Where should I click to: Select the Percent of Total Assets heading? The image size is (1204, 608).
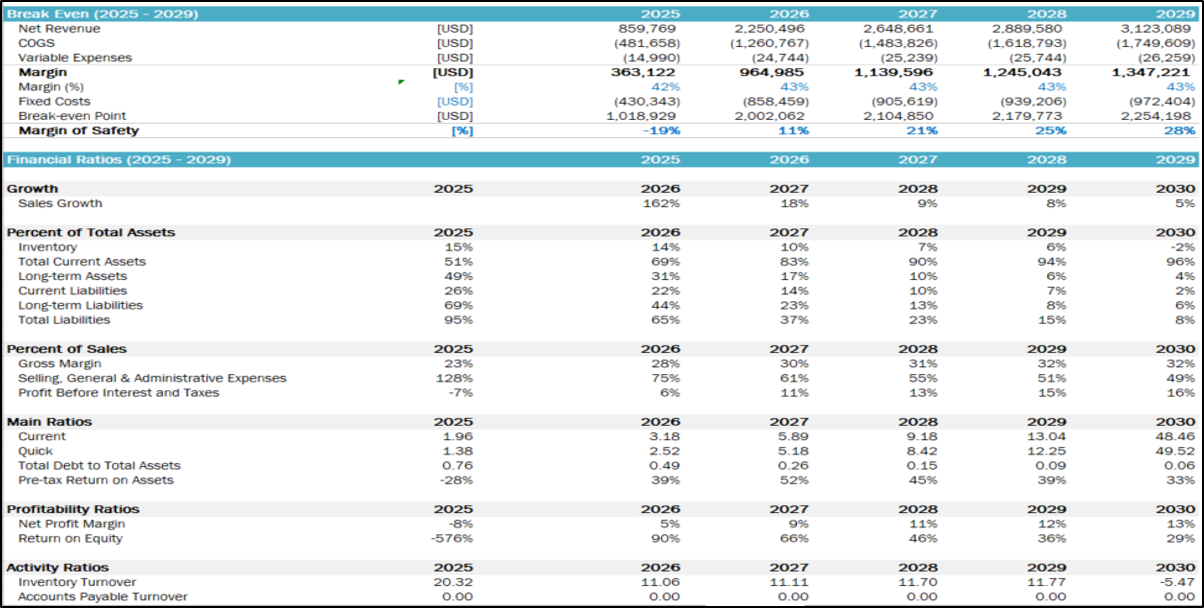click(x=91, y=233)
